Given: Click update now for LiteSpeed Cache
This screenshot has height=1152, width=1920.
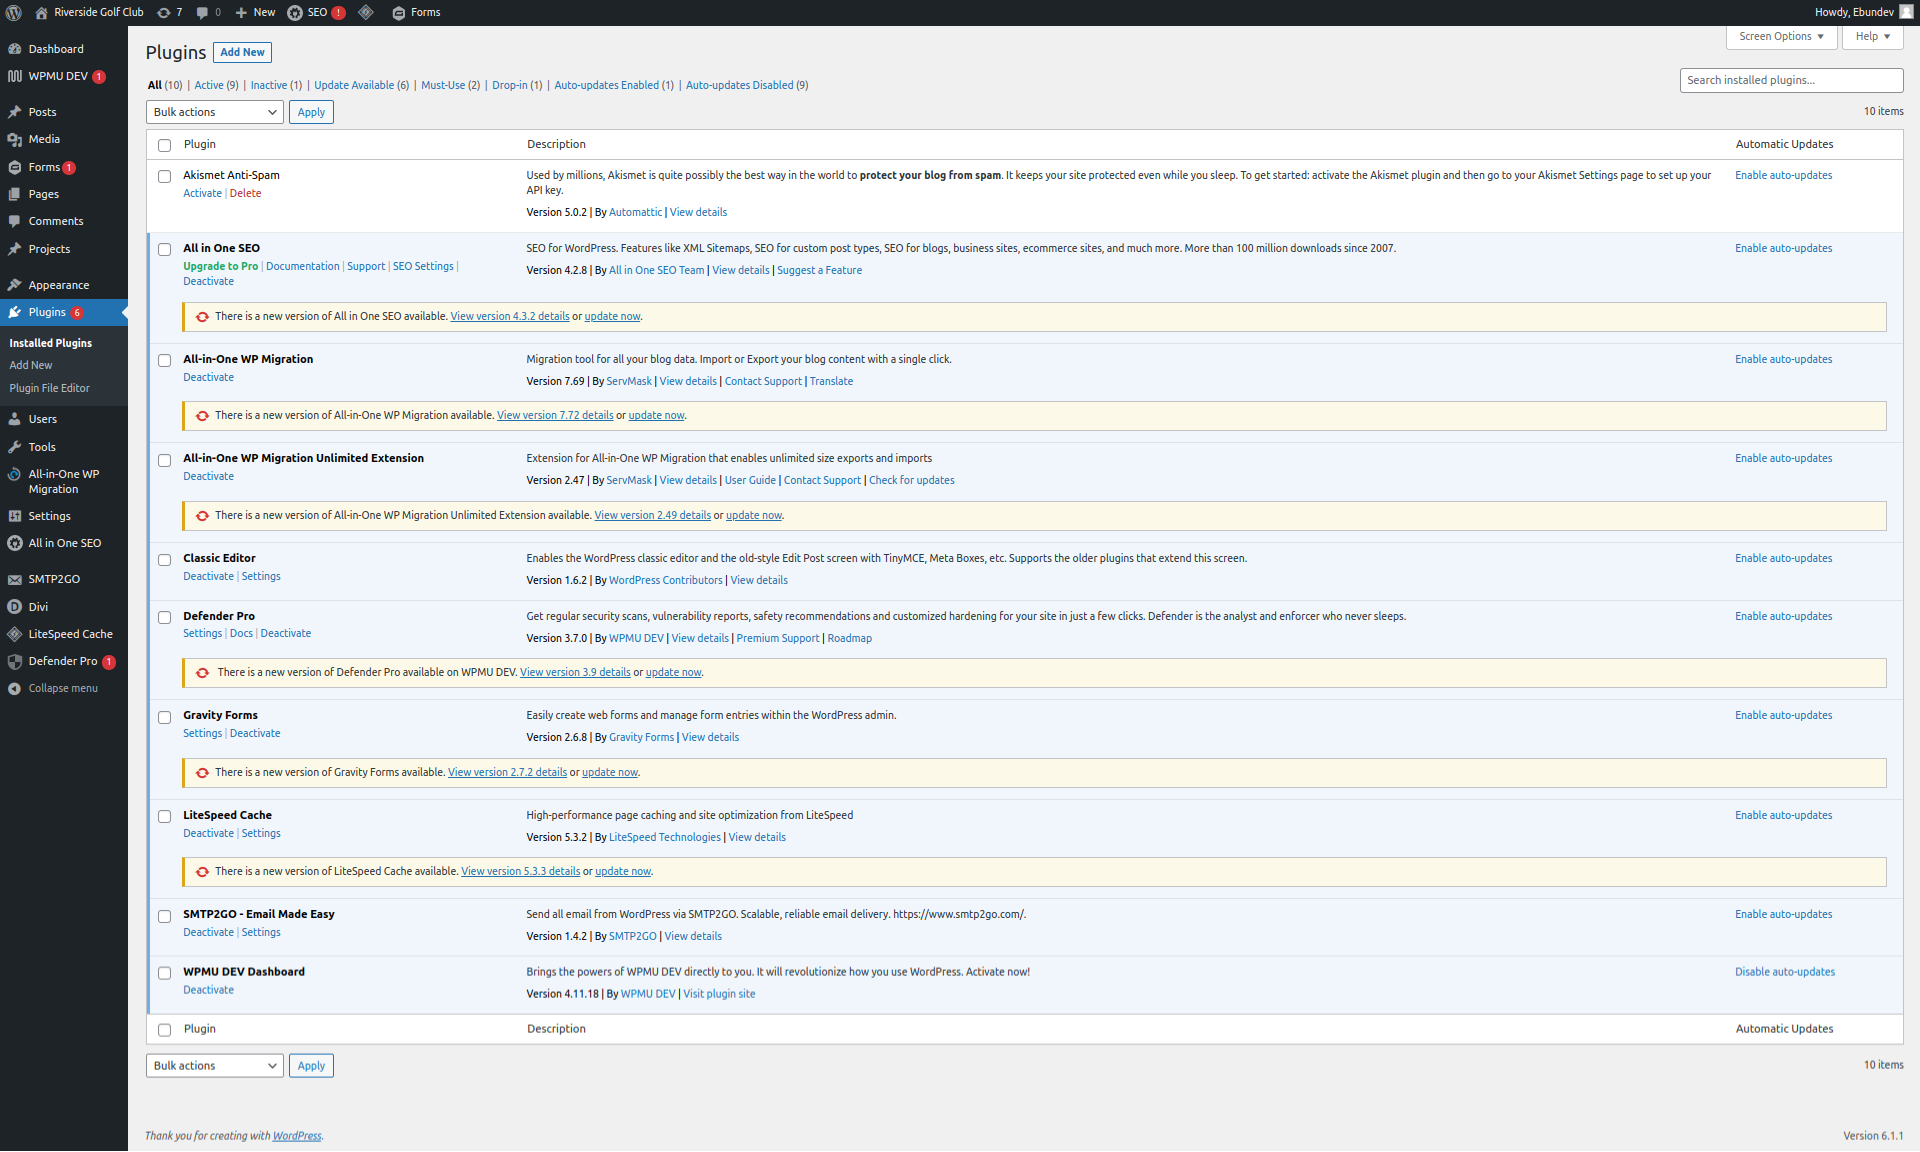Looking at the screenshot, I should pos(622,871).
